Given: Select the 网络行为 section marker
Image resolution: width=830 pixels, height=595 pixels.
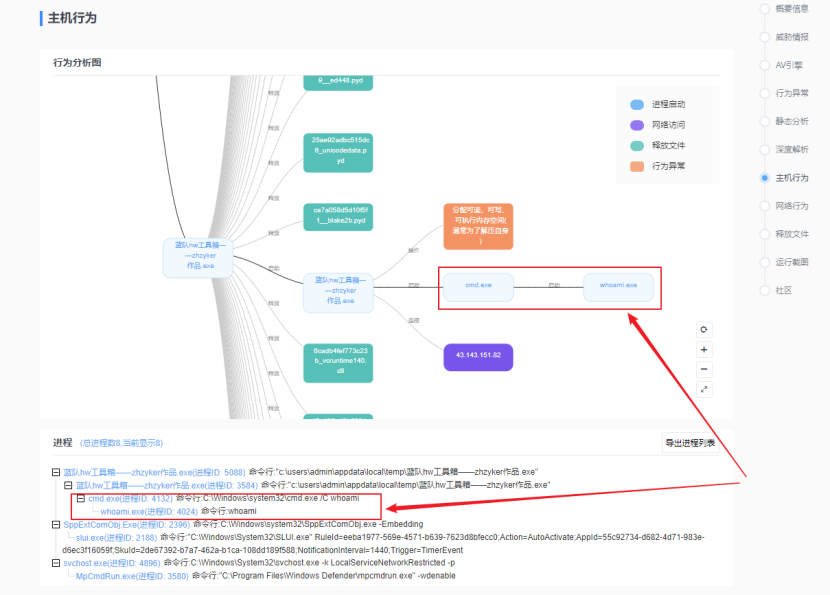Looking at the screenshot, I should [x=765, y=206].
